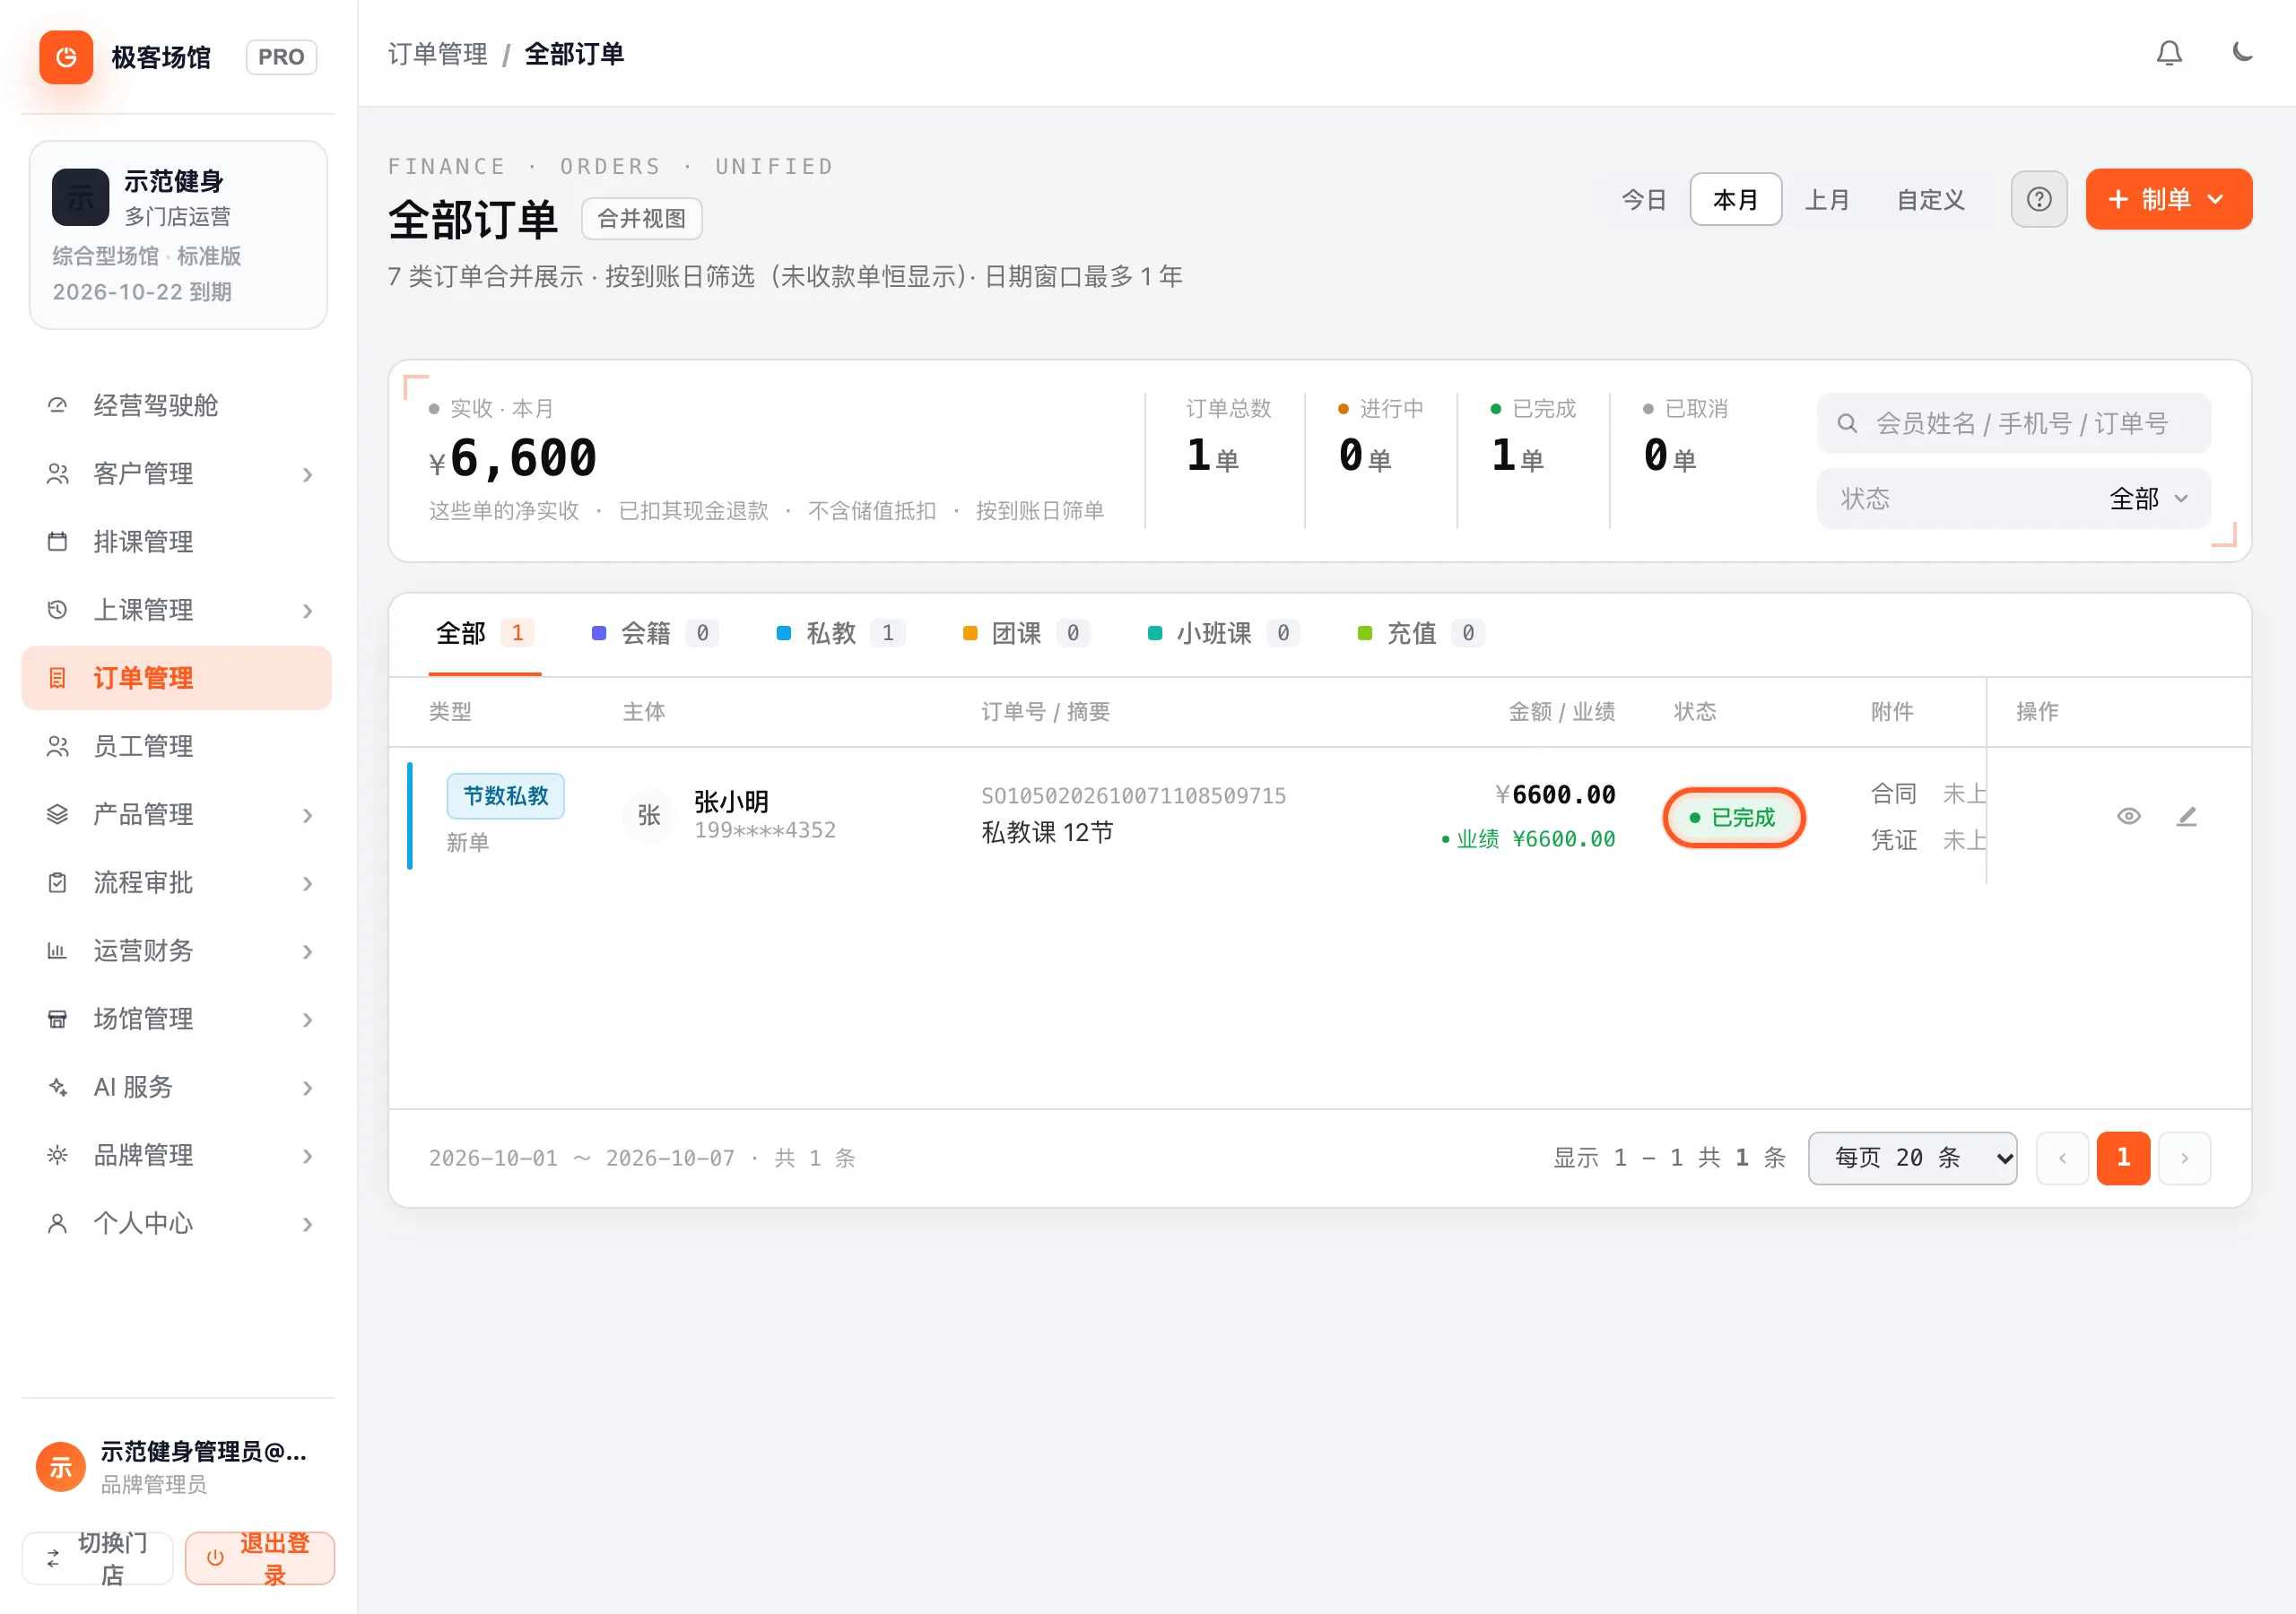Viewport: 2296px width, 1614px height.
Task: Toggle dark mode moon icon
Action: (2242, 53)
